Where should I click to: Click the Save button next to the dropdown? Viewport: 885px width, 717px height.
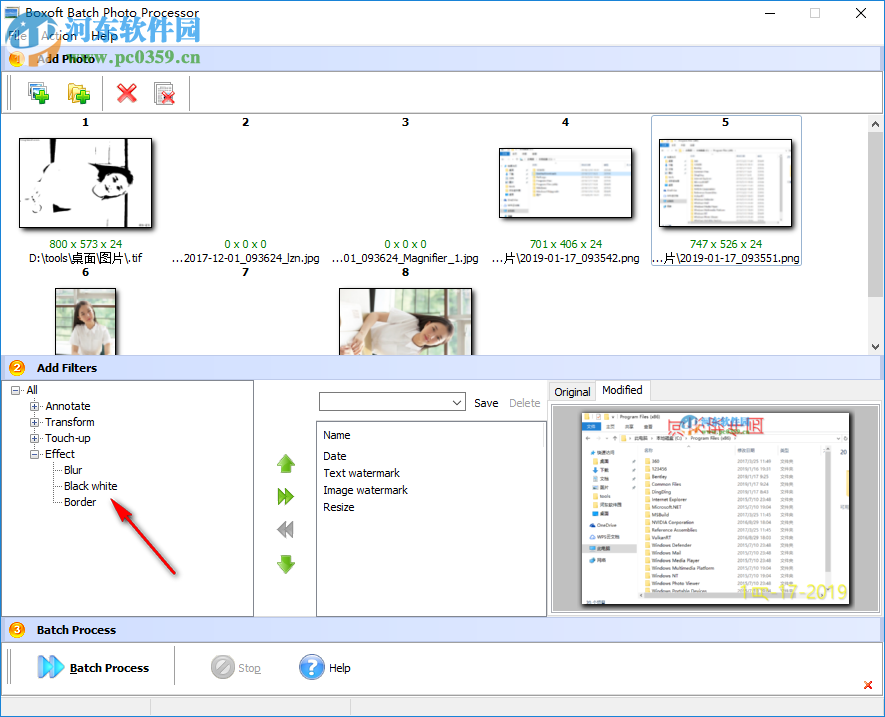pyautogui.click(x=486, y=402)
